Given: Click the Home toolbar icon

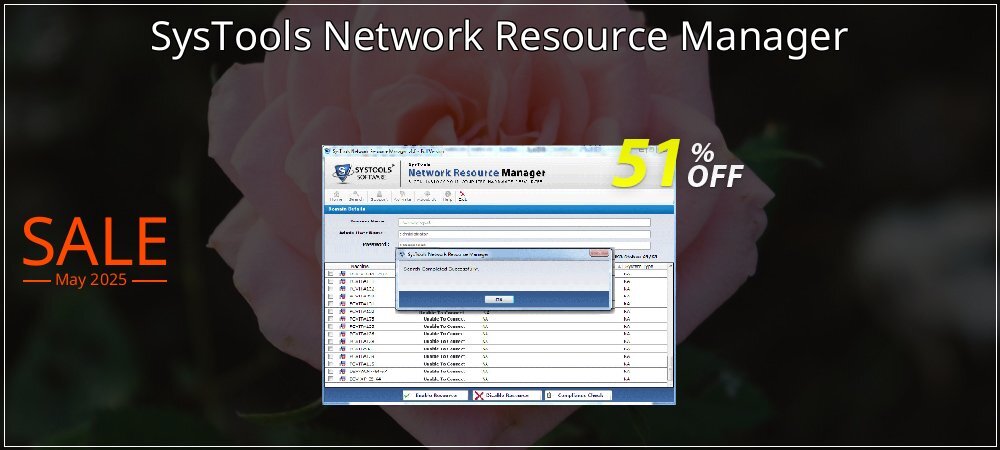Looking at the screenshot, I should pyautogui.click(x=336, y=196).
